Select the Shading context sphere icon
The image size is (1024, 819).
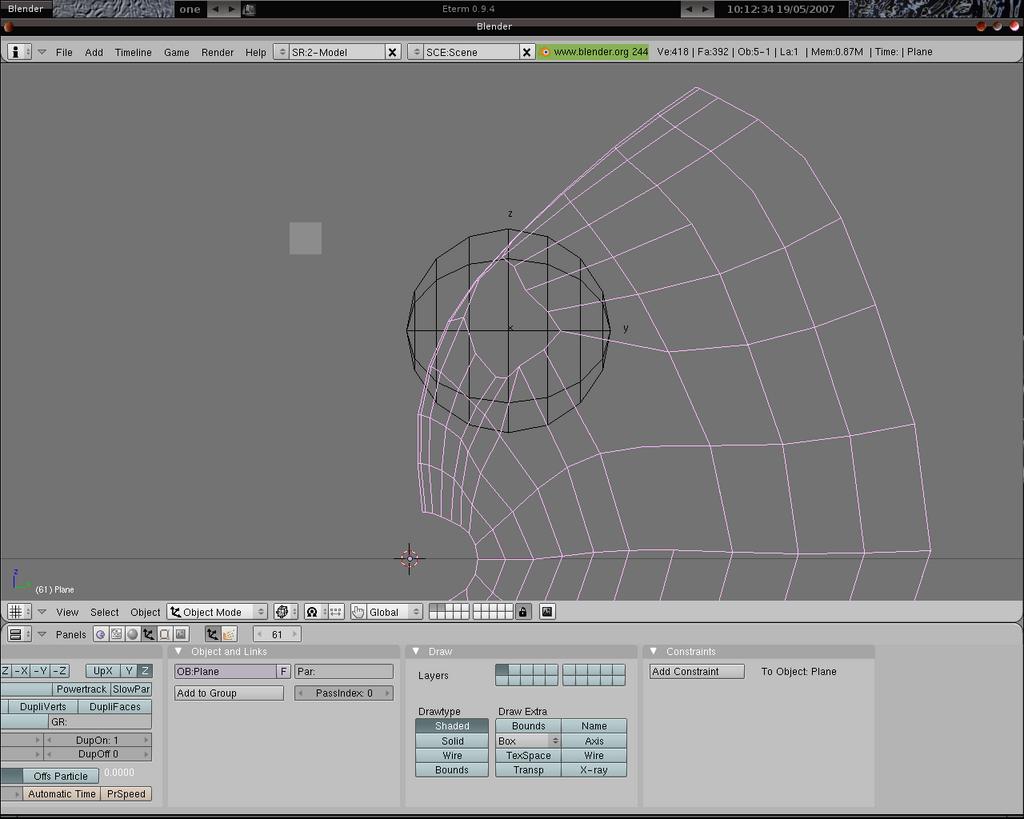pyautogui.click(x=133, y=634)
